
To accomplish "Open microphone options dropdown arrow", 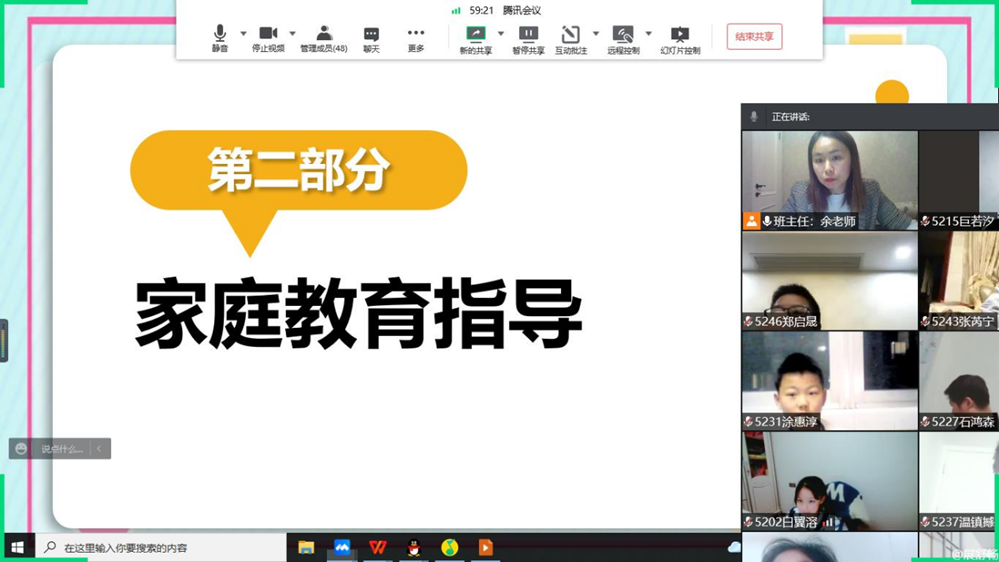I will tap(243, 33).
